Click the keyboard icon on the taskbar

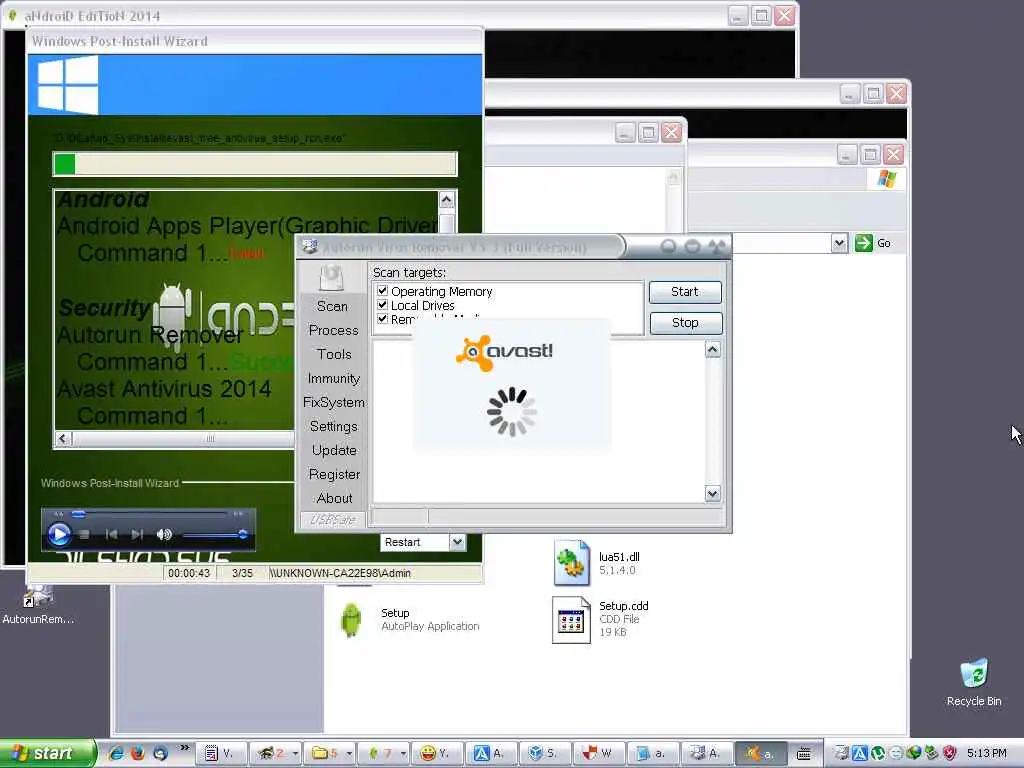point(805,754)
